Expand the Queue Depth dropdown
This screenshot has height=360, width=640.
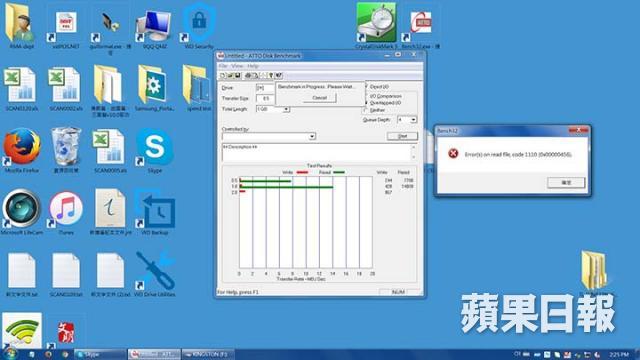413,120
